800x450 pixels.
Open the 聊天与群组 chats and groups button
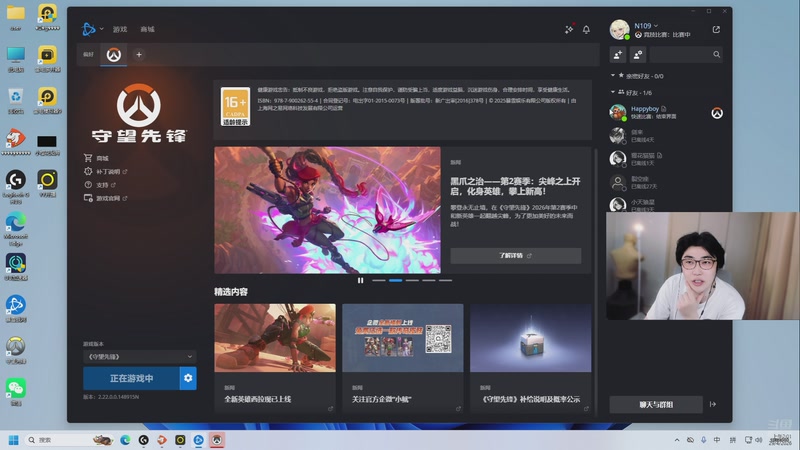click(x=656, y=405)
